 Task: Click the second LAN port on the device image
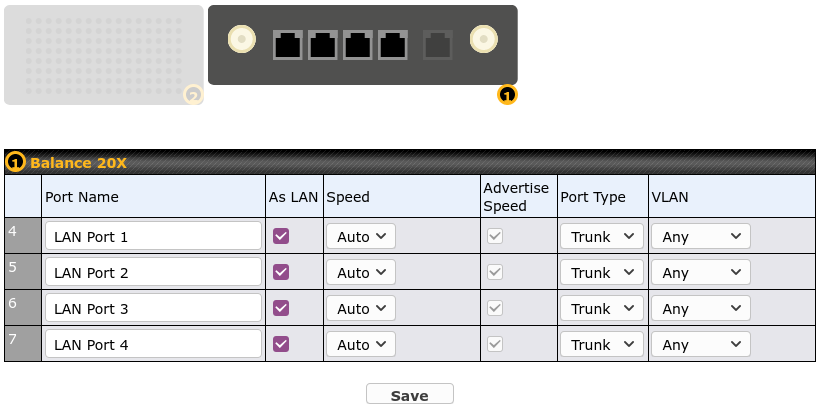coord(323,45)
